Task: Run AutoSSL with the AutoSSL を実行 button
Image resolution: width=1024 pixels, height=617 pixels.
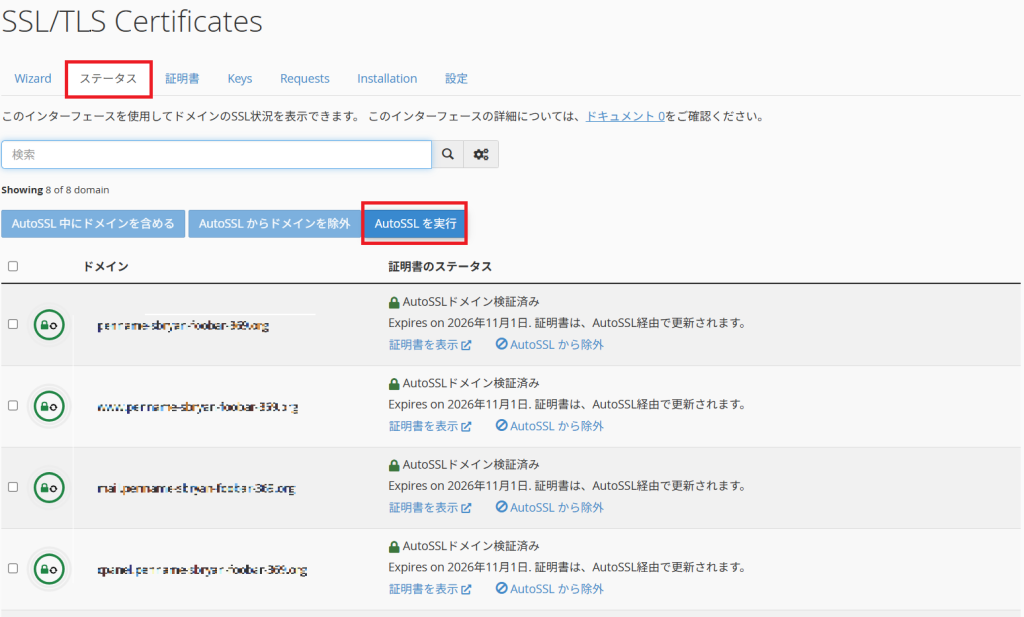Action: [415, 223]
